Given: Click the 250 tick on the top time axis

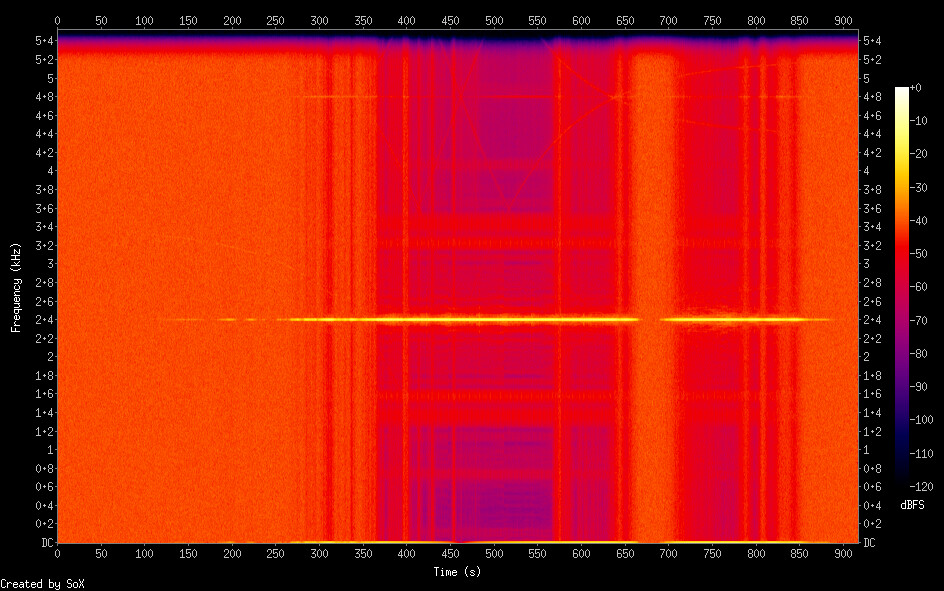Looking at the screenshot, I should [276, 20].
